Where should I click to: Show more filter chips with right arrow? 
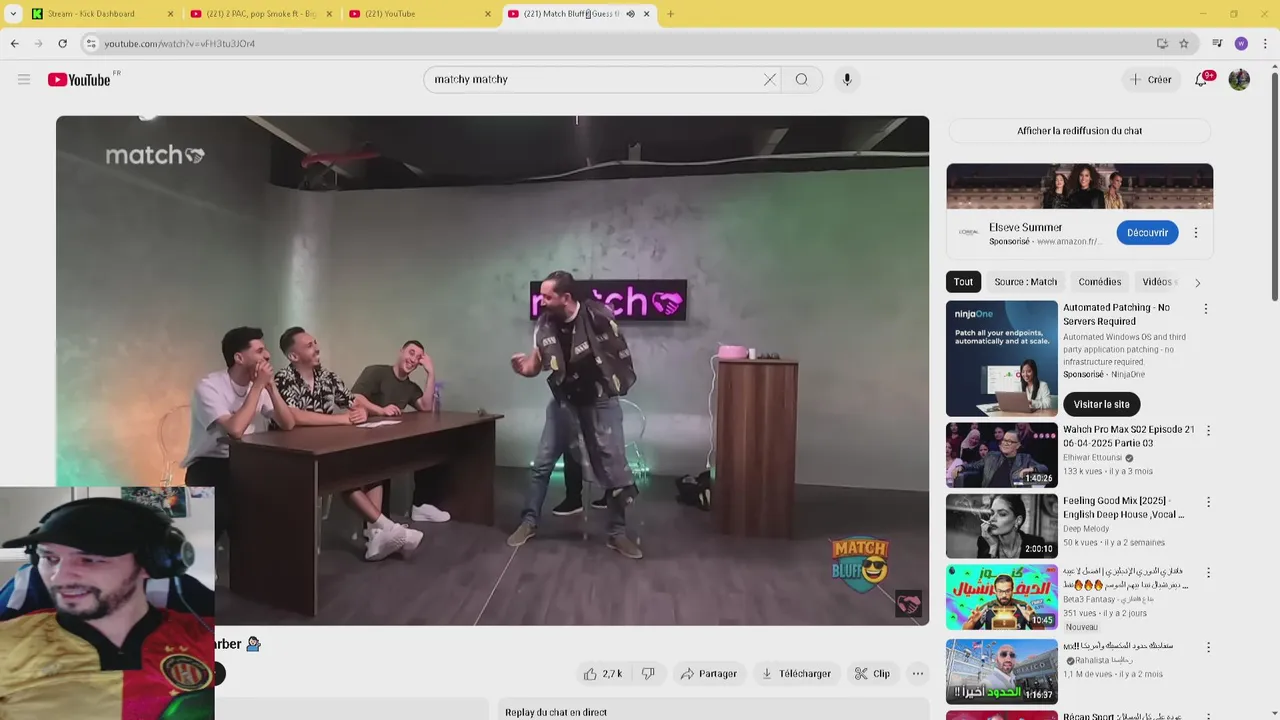point(1197,283)
